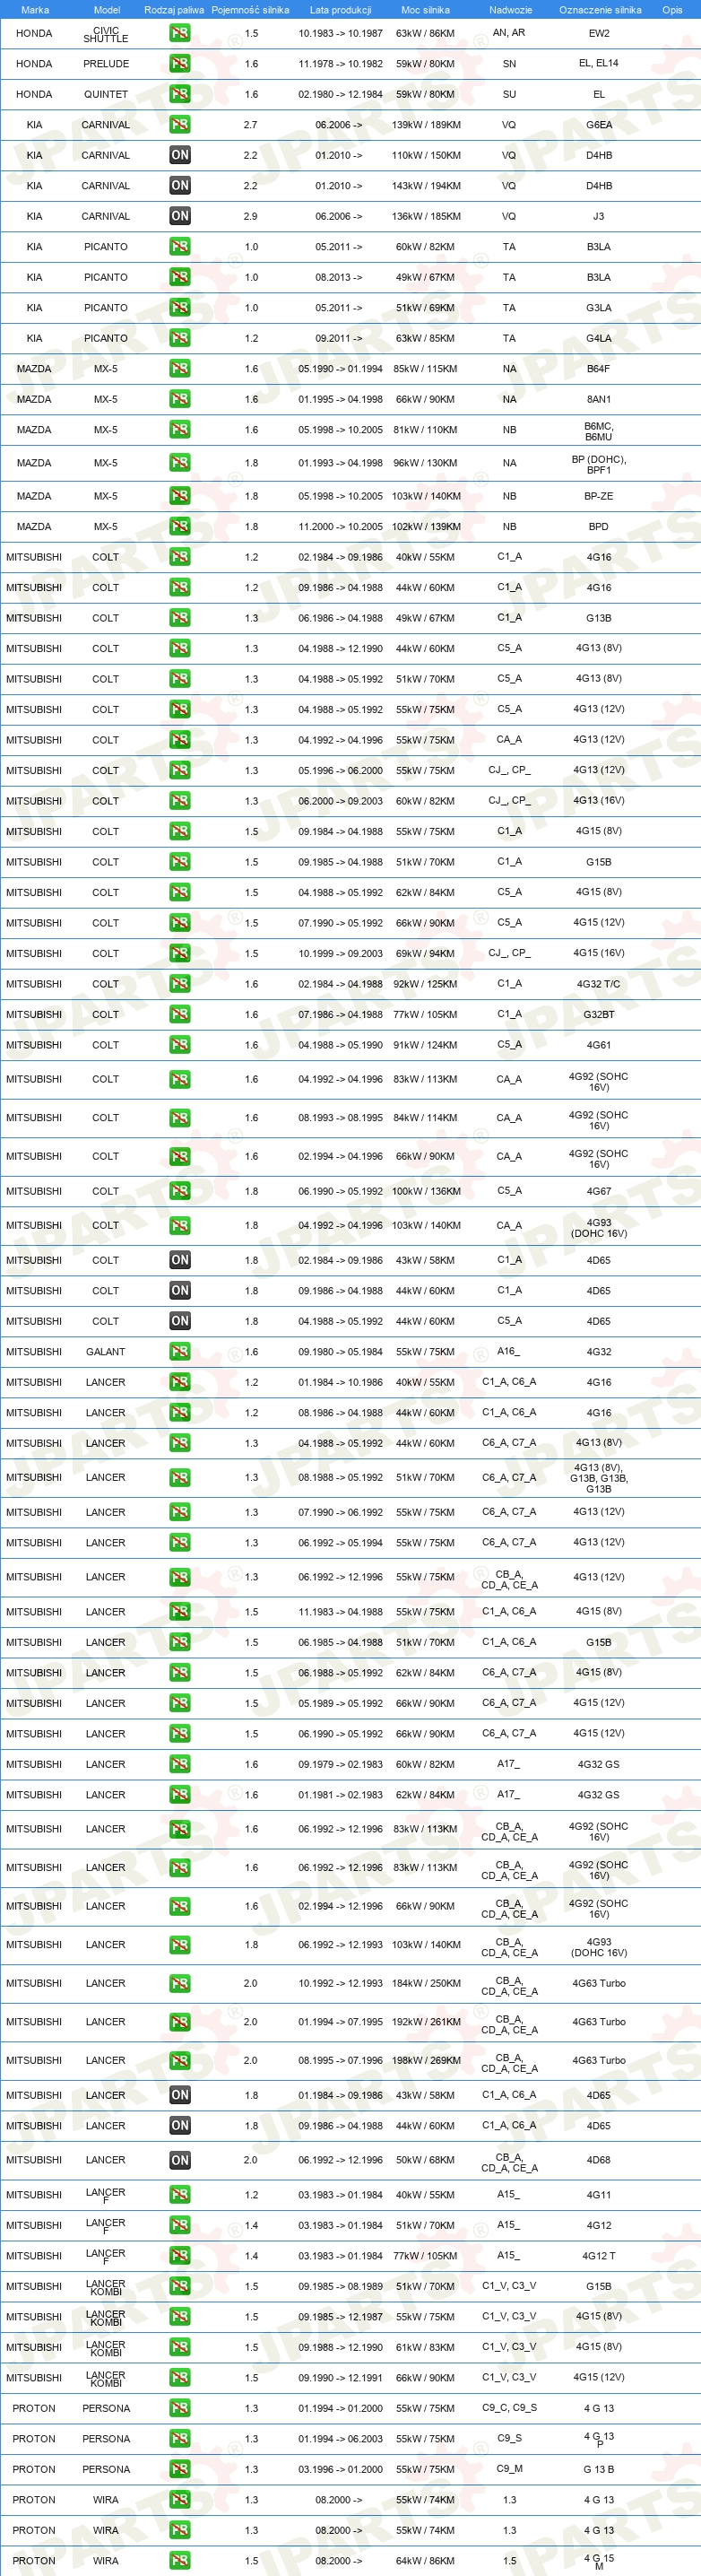The width and height of the screenshot is (701, 2576).
Task: Select the petrol icon in the MX-5 8AN1 row
Action: point(180,399)
